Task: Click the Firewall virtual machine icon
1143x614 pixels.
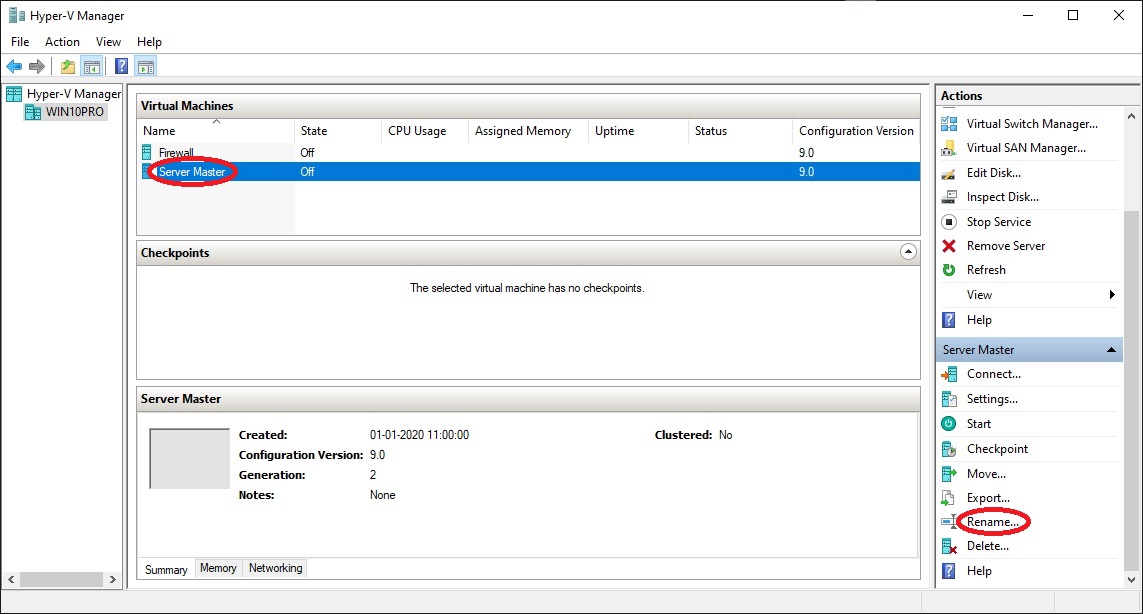Action: [147, 152]
